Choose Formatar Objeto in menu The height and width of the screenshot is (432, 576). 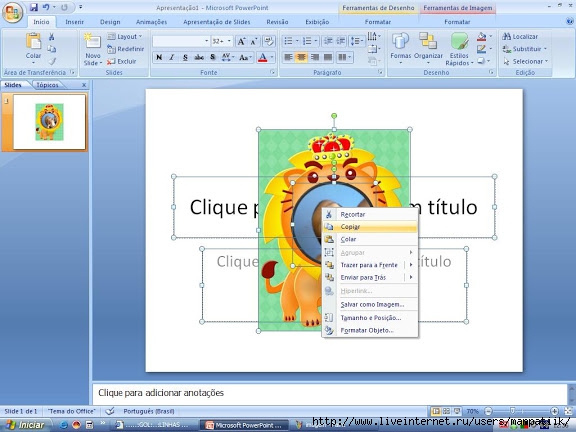pyautogui.click(x=370, y=330)
